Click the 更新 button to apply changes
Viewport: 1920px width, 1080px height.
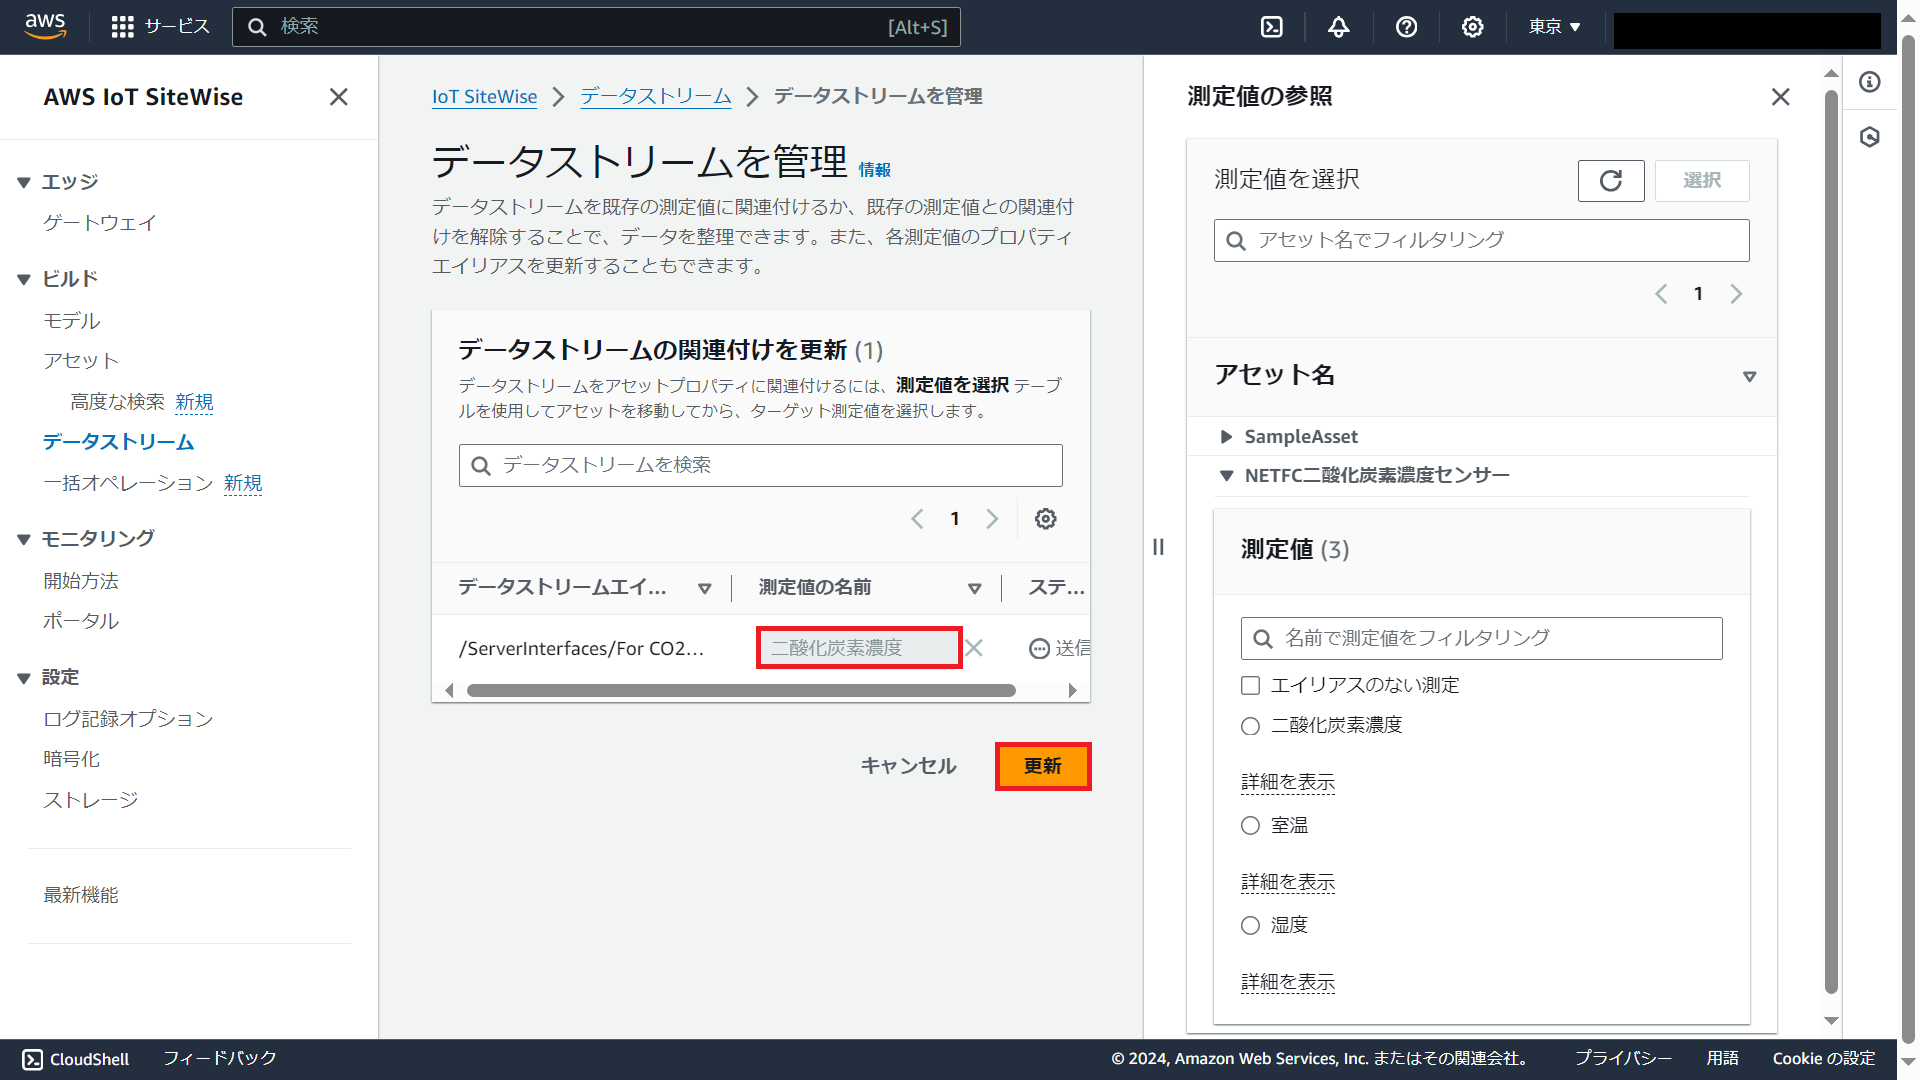[1043, 766]
